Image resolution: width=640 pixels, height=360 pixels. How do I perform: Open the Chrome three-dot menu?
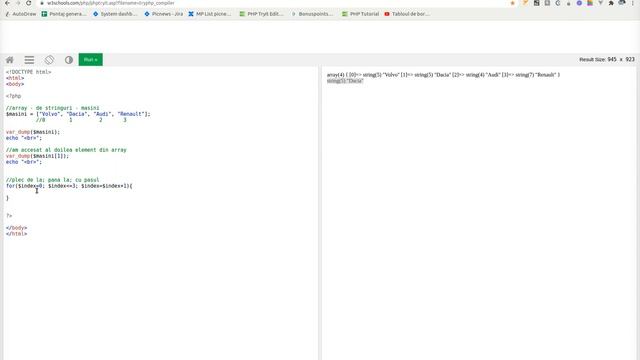pyautogui.click(x=633, y=3)
